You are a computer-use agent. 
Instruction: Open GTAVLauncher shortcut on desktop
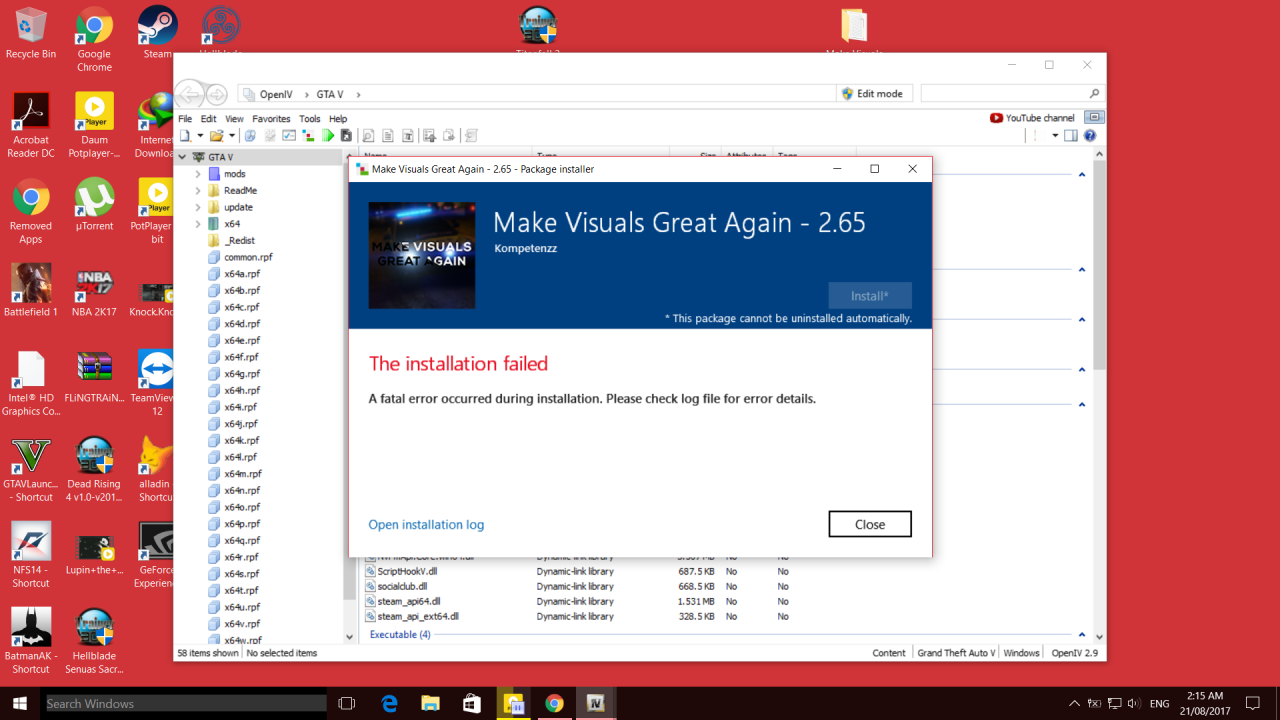tap(31, 470)
